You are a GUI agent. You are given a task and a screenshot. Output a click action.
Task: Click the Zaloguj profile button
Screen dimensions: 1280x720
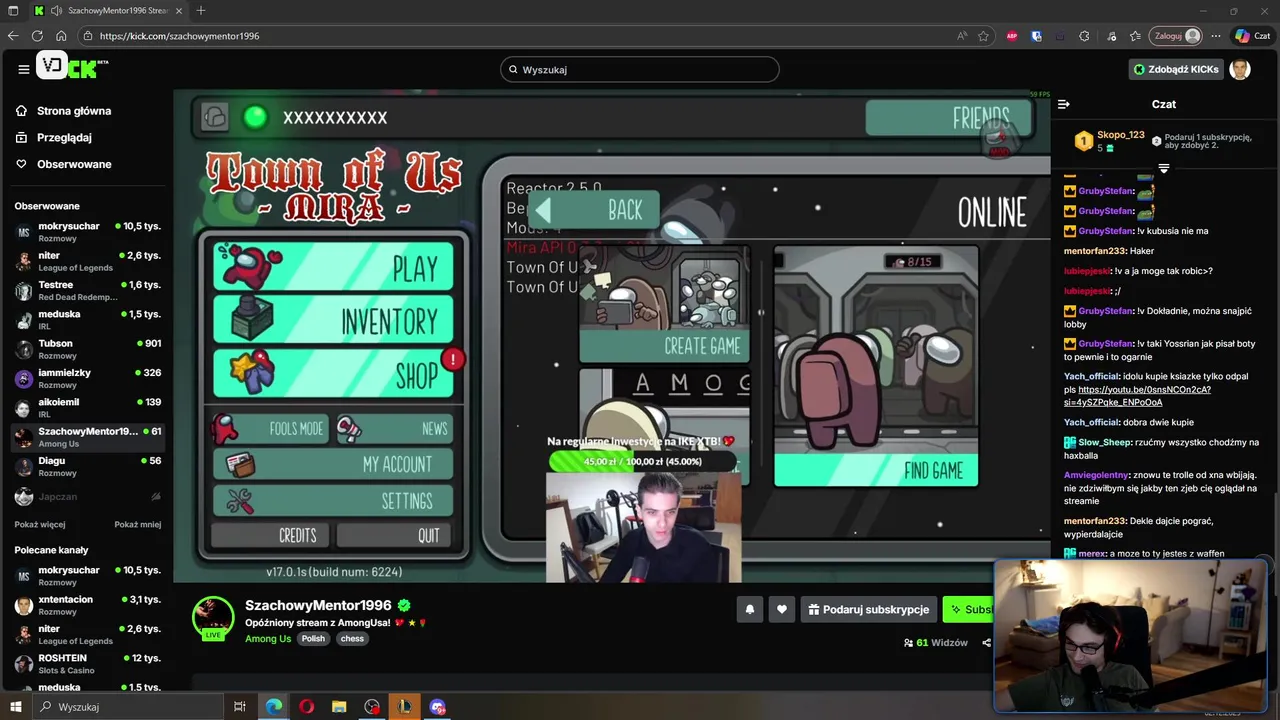[1176, 36]
